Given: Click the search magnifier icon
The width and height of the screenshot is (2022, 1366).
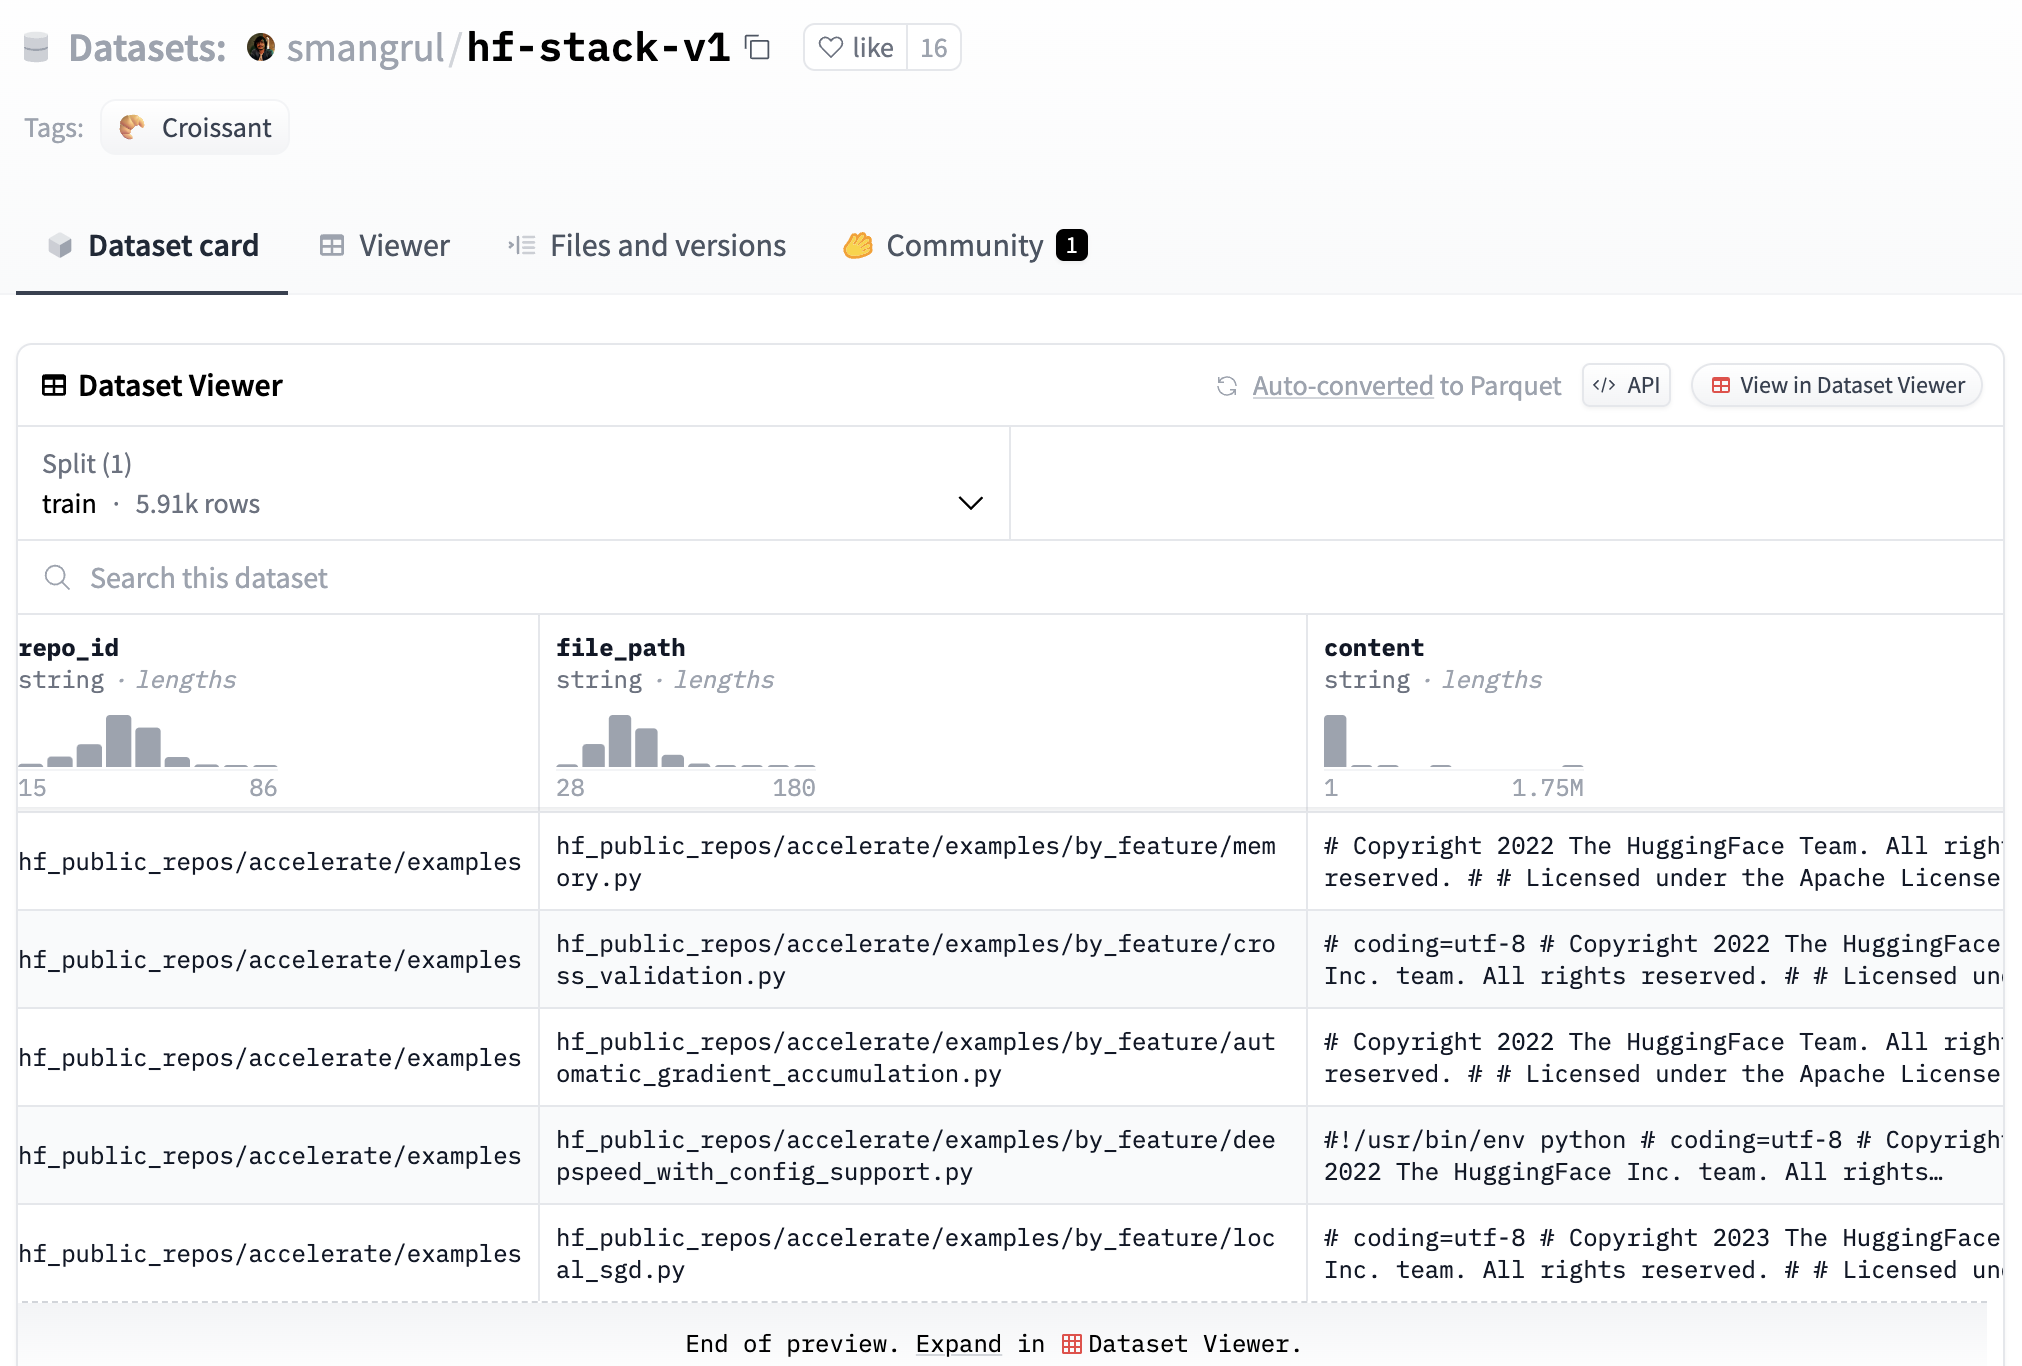Looking at the screenshot, I should (57, 578).
